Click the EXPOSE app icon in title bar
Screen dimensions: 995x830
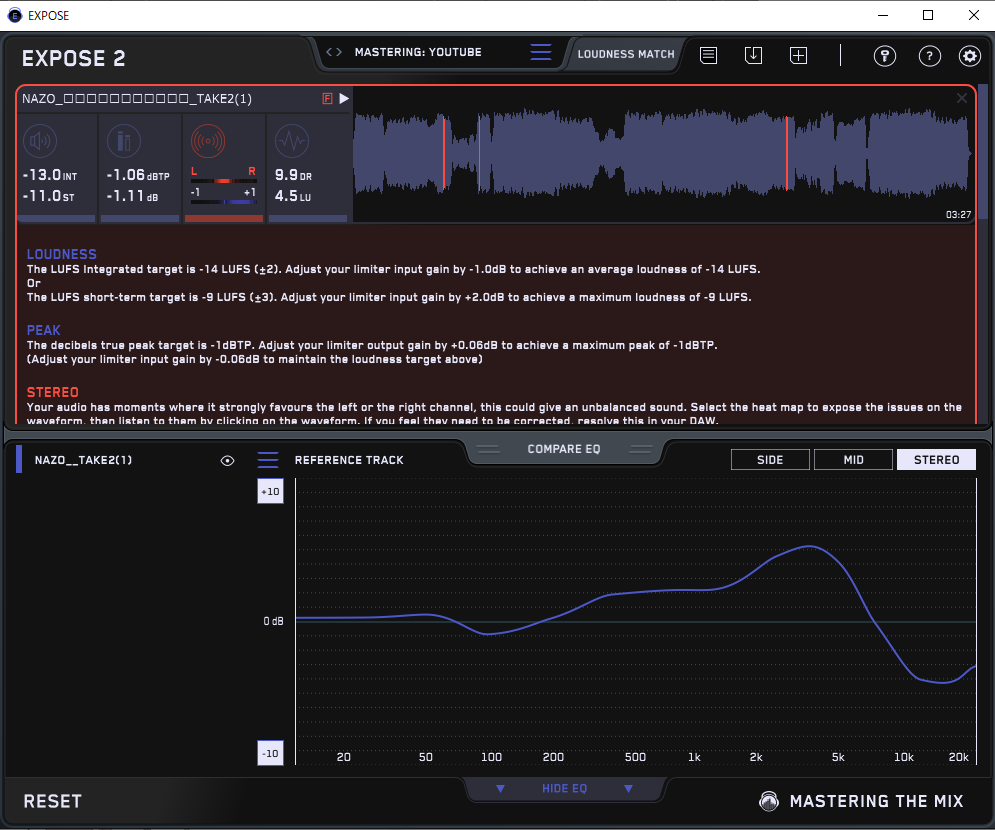pos(15,15)
